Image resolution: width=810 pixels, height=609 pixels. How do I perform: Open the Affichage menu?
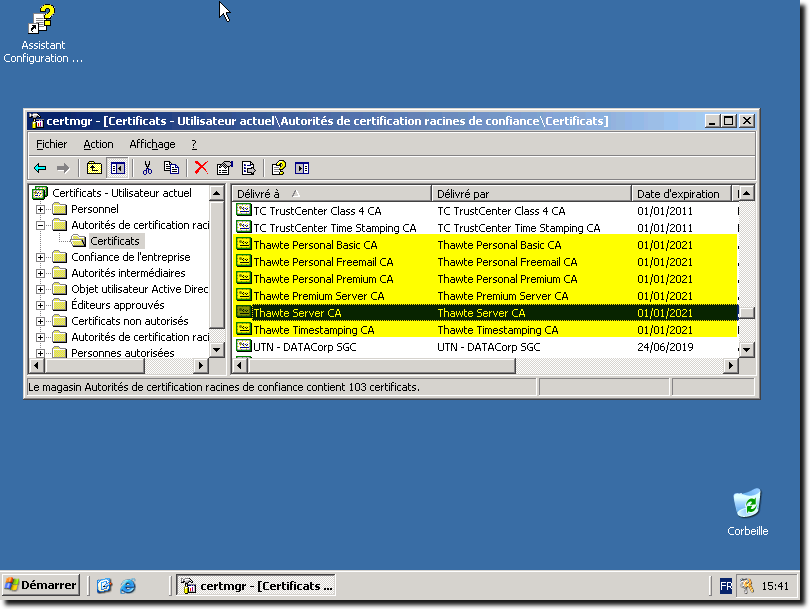pyautogui.click(x=152, y=144)
